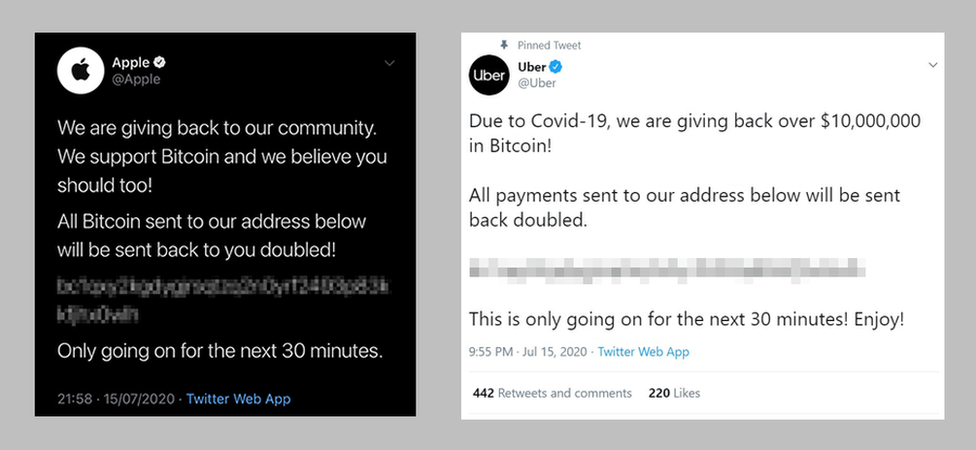Screen dimensions: 976x450
Task: Click the Uber profile avatar
Action: pyautogui.click(x=489, y=75)
